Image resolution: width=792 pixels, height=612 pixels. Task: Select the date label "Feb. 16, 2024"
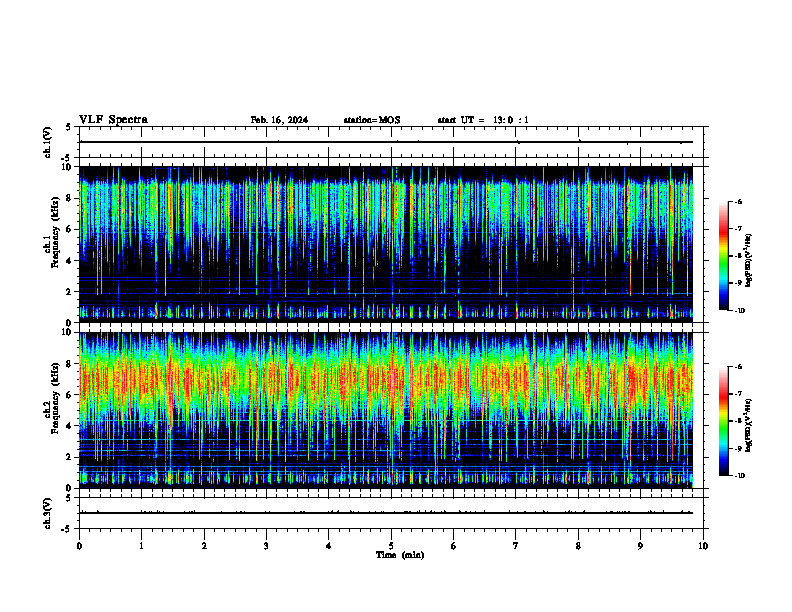tap(279, 120)
